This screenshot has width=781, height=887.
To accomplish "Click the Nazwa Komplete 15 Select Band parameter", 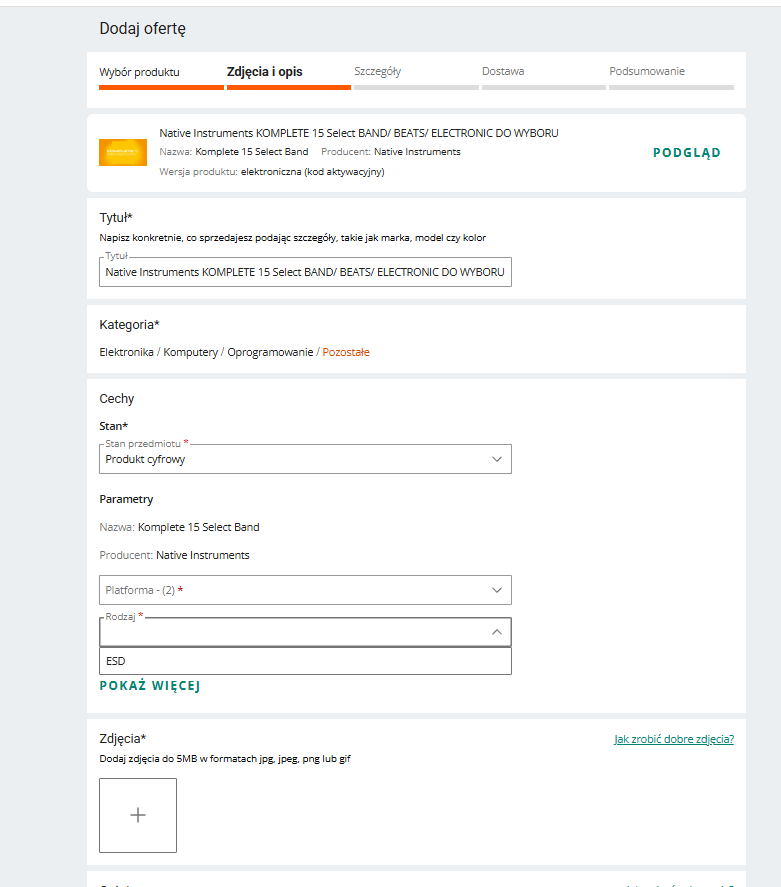I will pyautogui.click(x=179, y=527).
